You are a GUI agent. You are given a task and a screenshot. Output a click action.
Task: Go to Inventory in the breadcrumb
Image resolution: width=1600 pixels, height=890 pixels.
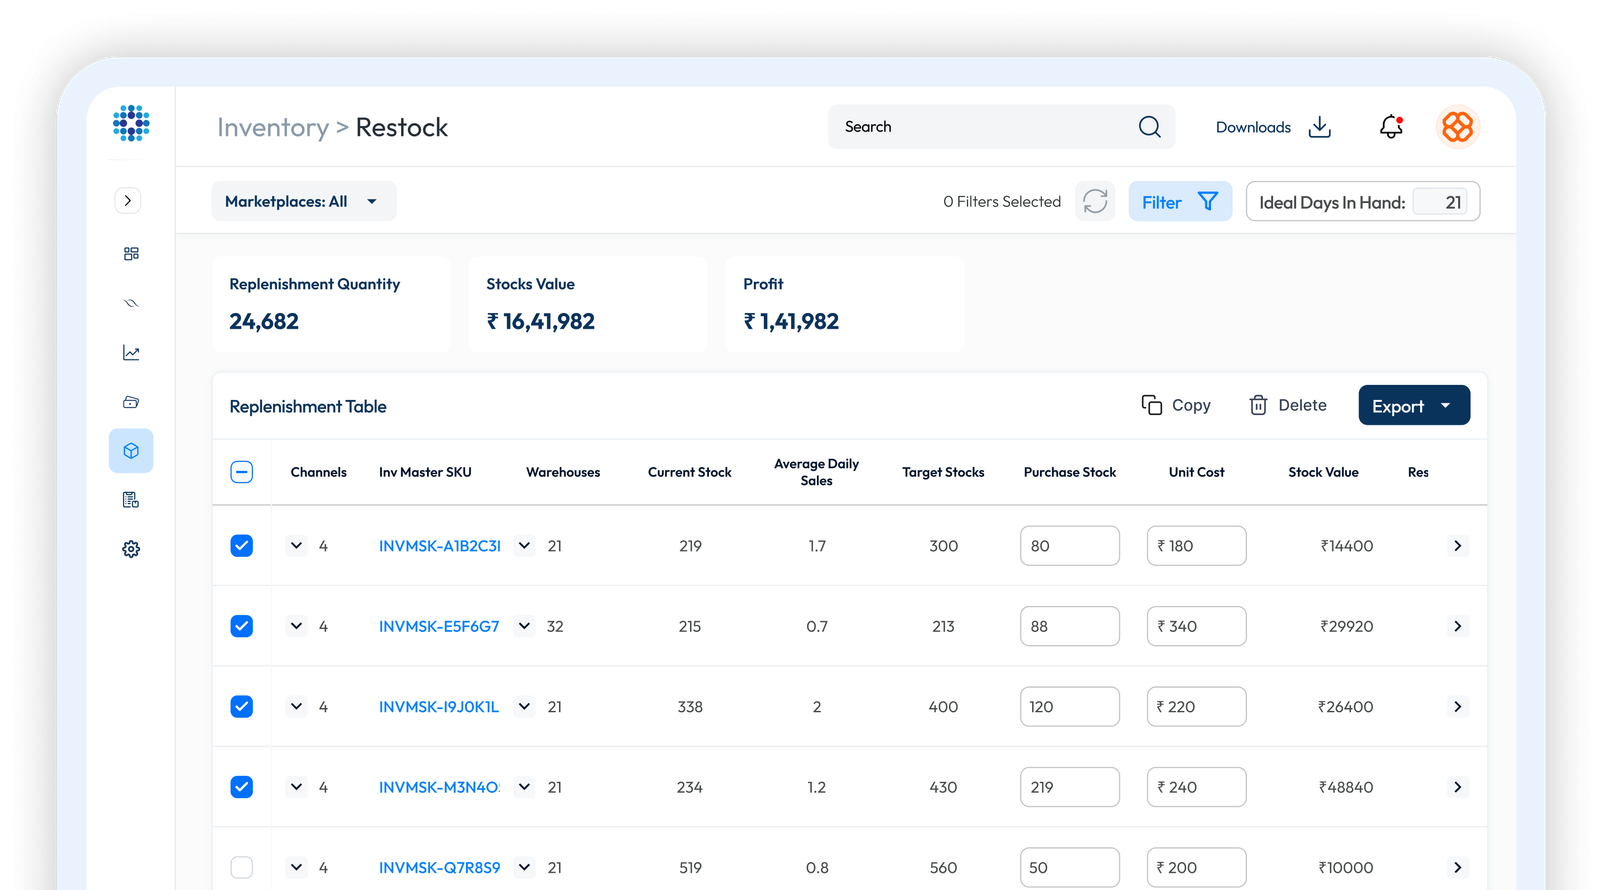click(x=272, y=128)
